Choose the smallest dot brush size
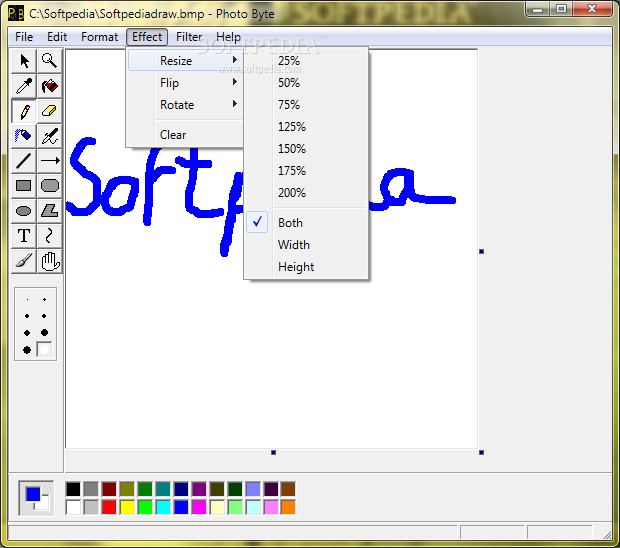Image resolution: width=620 pixels, height=548 pixels. [27, 300]
